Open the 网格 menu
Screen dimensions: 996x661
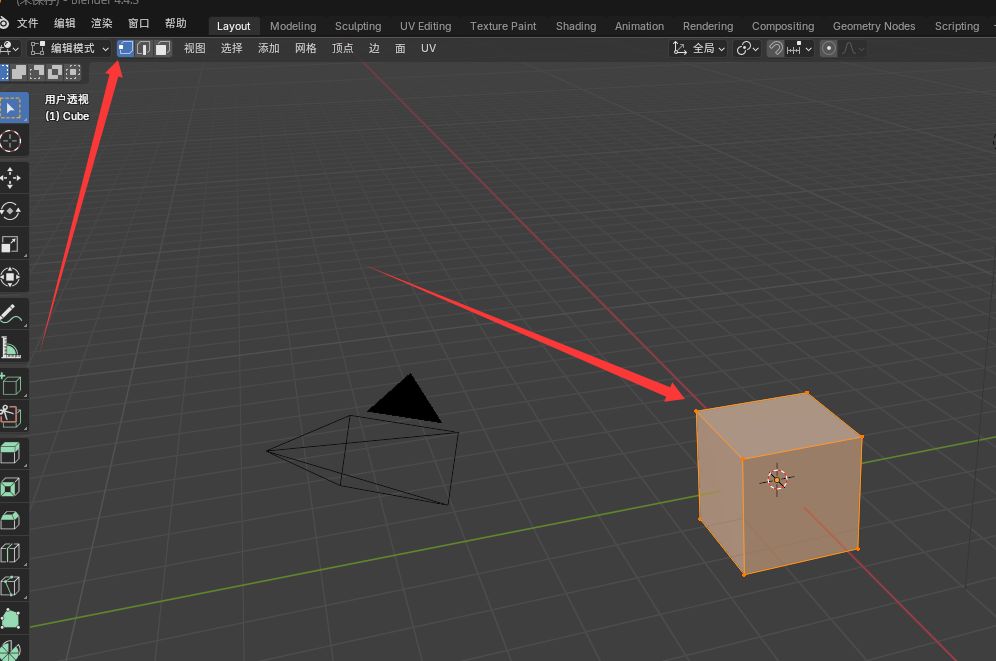pos(306,48)
